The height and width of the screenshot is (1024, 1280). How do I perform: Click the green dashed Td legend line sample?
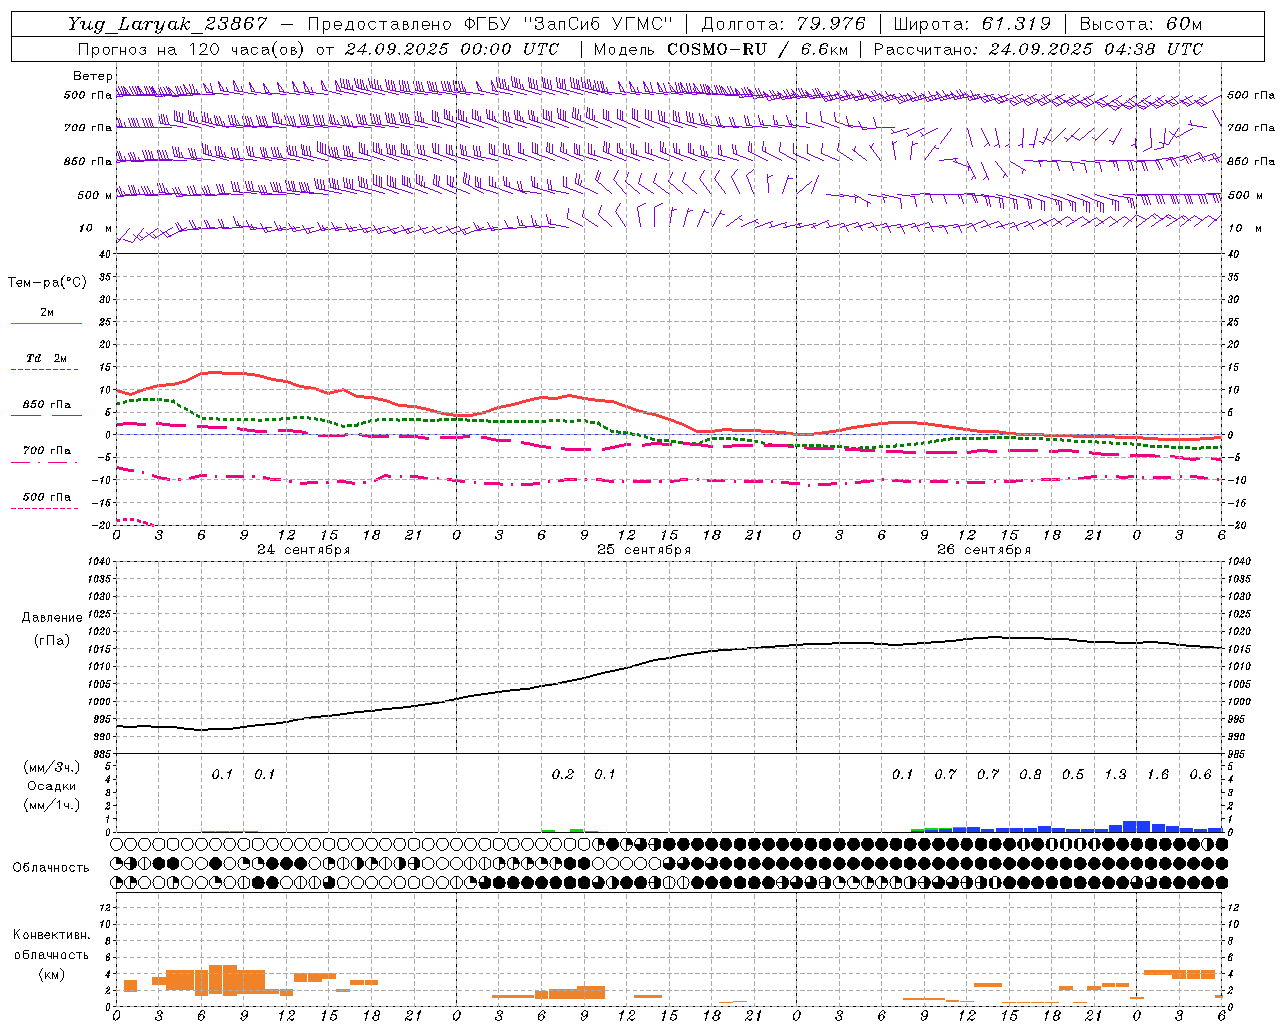[44, 370]
